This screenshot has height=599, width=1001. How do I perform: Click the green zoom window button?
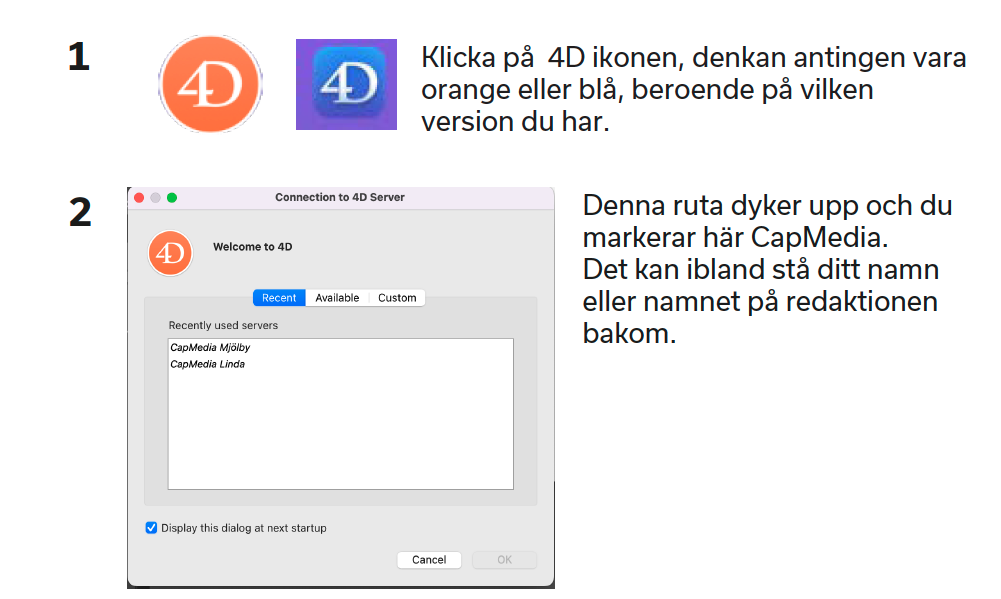click(172, 198)
